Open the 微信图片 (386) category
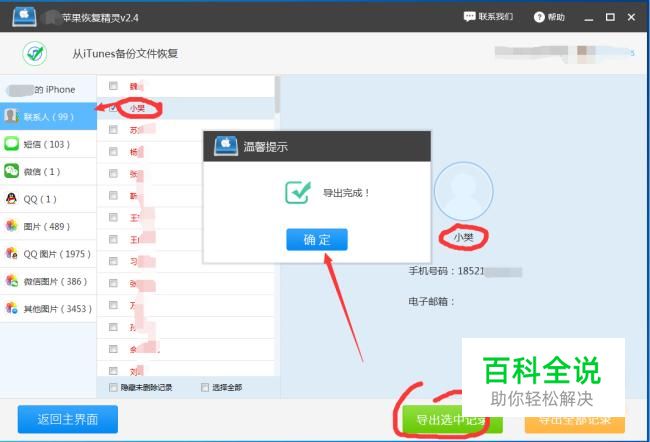 tap(48, 281)
